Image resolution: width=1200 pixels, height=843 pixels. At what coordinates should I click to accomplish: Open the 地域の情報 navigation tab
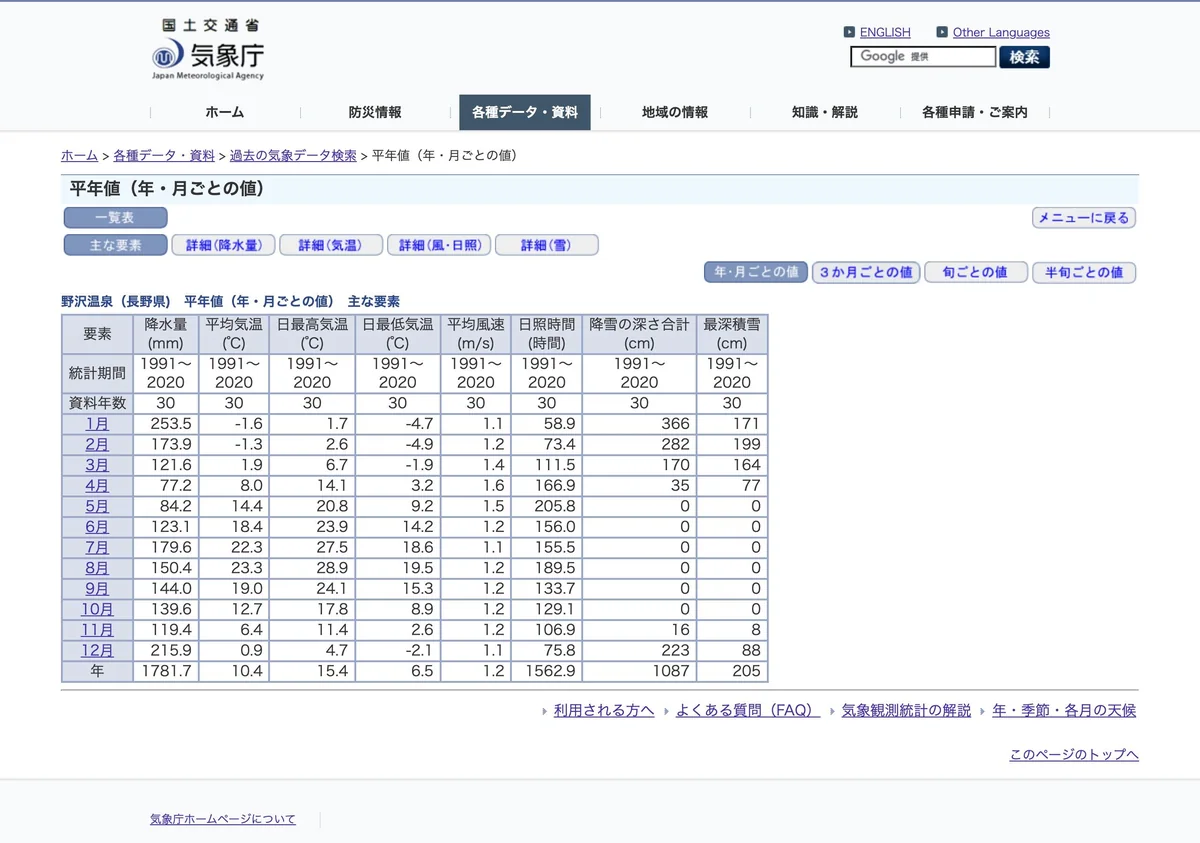tap(675, 112)
